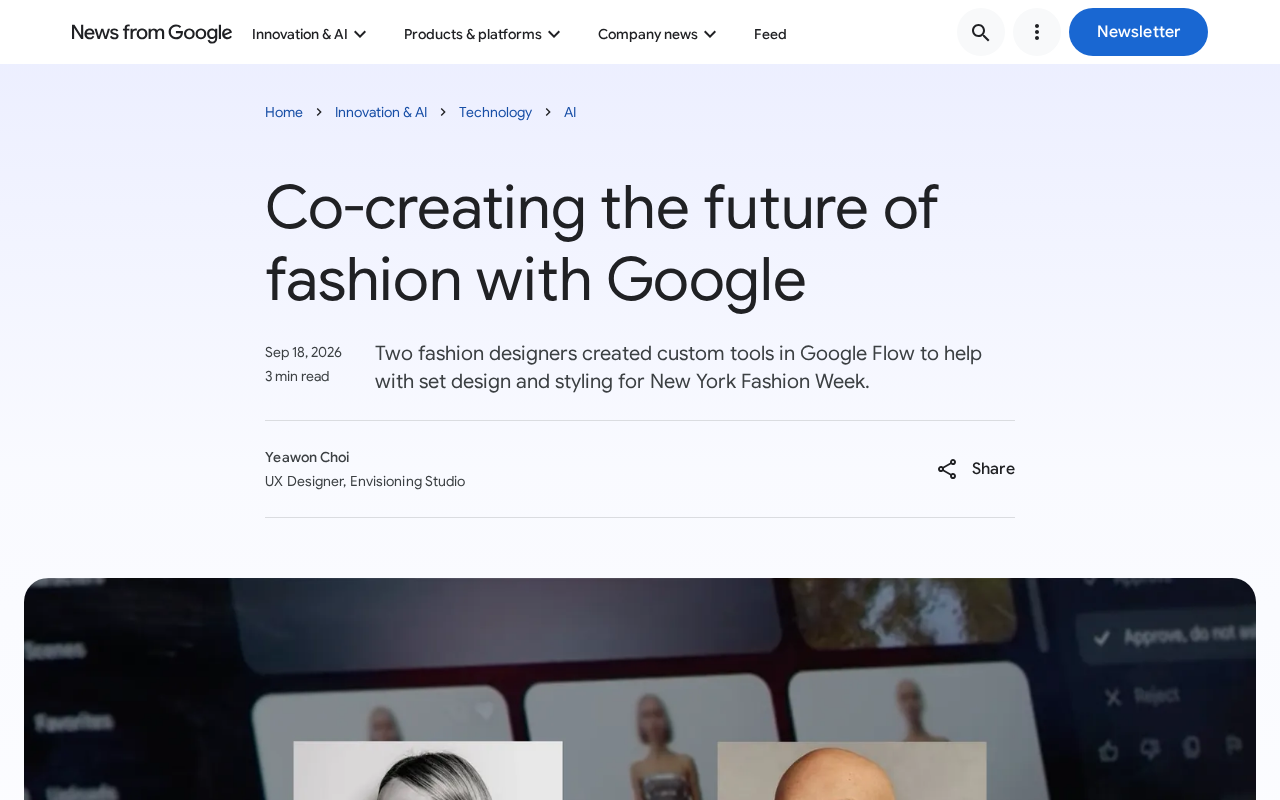Expand the Products & platforms menu
This screenshot has height=800, width=1280.
coord(482,34)
